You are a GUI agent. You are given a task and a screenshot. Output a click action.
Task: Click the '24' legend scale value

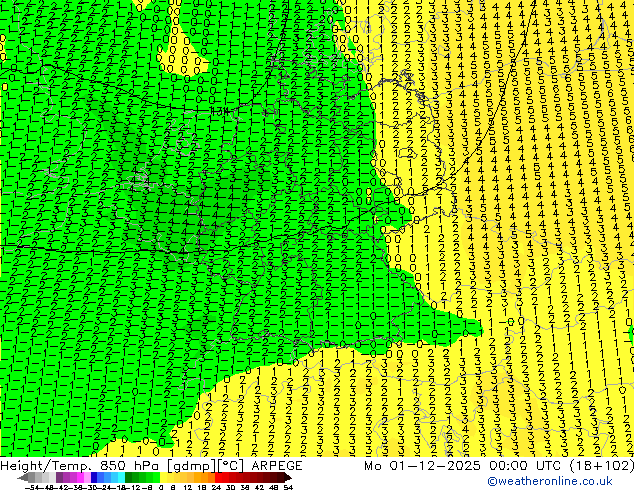pos(216,487)
